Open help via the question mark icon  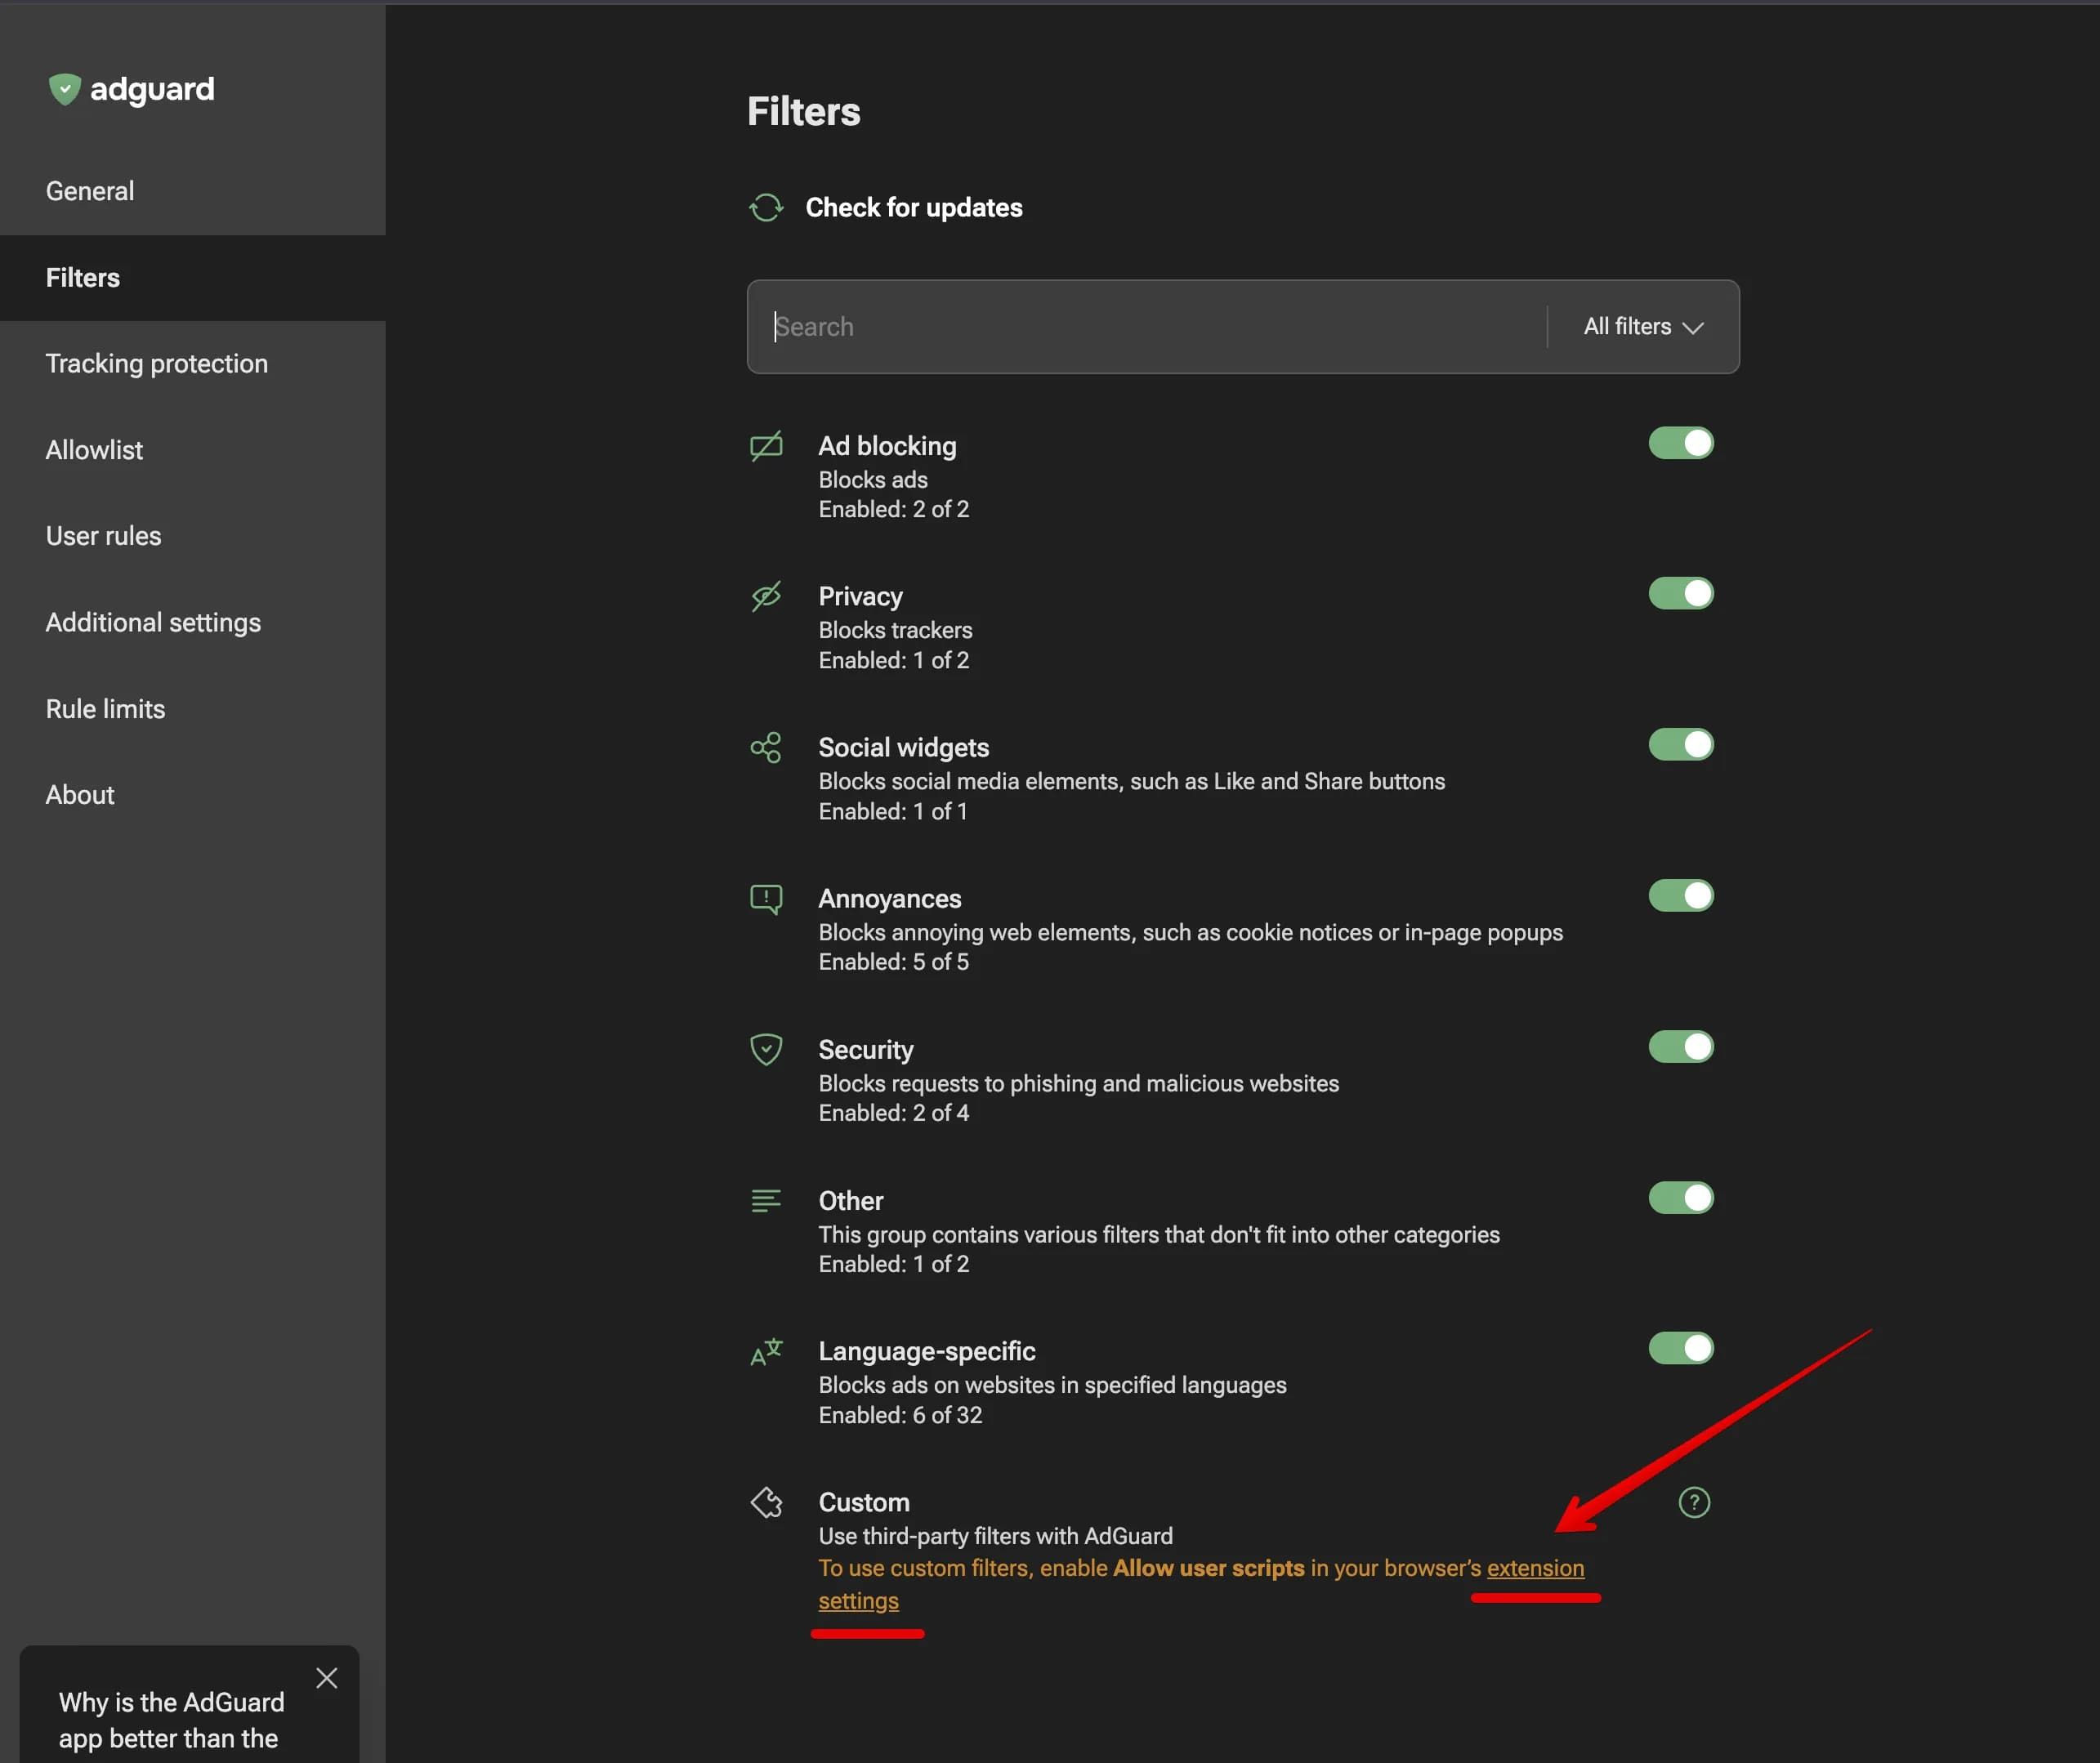coord(1693,1502)
